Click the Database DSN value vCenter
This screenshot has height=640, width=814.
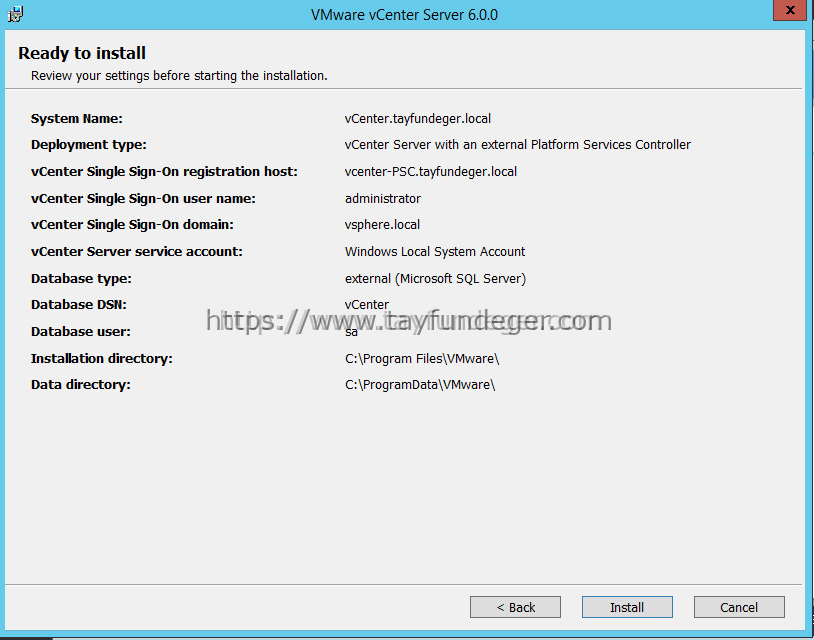[367, 305]
